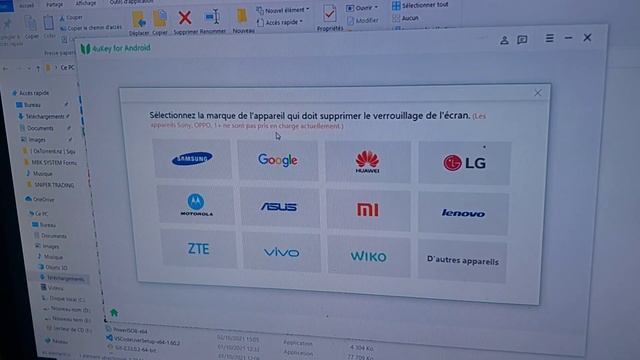Click Déplacer vers in Explorer ribbon
The image size is (640, 360).
(x=139, y=23)
